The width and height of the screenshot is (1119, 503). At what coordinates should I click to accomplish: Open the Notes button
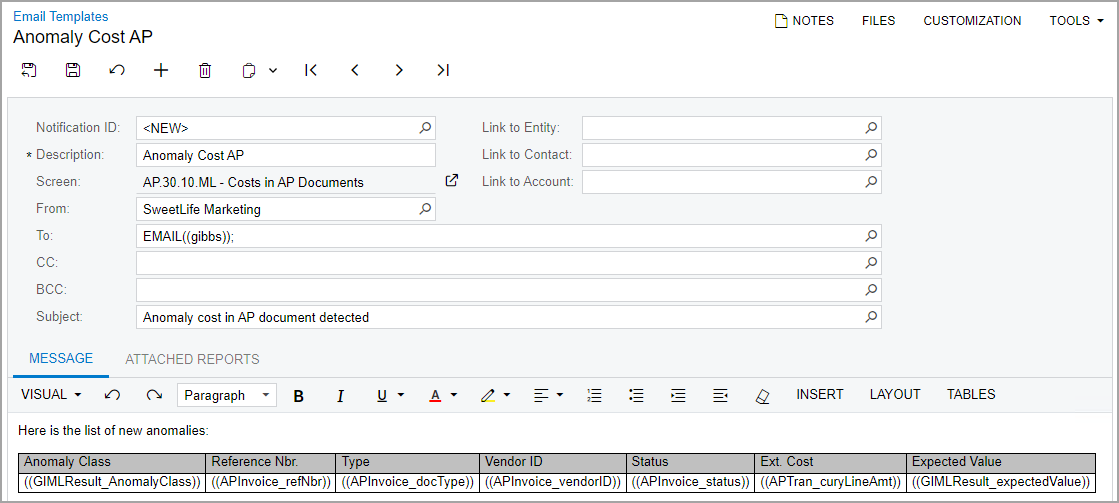coord(804,20)
